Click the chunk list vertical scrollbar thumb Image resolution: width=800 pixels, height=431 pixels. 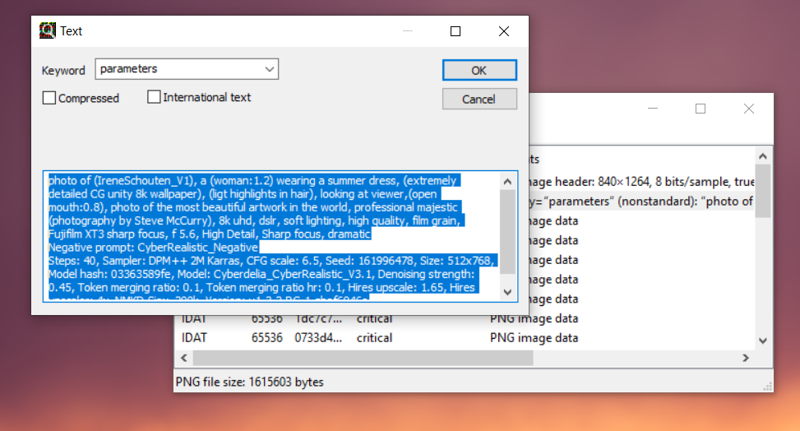point(763,191)
